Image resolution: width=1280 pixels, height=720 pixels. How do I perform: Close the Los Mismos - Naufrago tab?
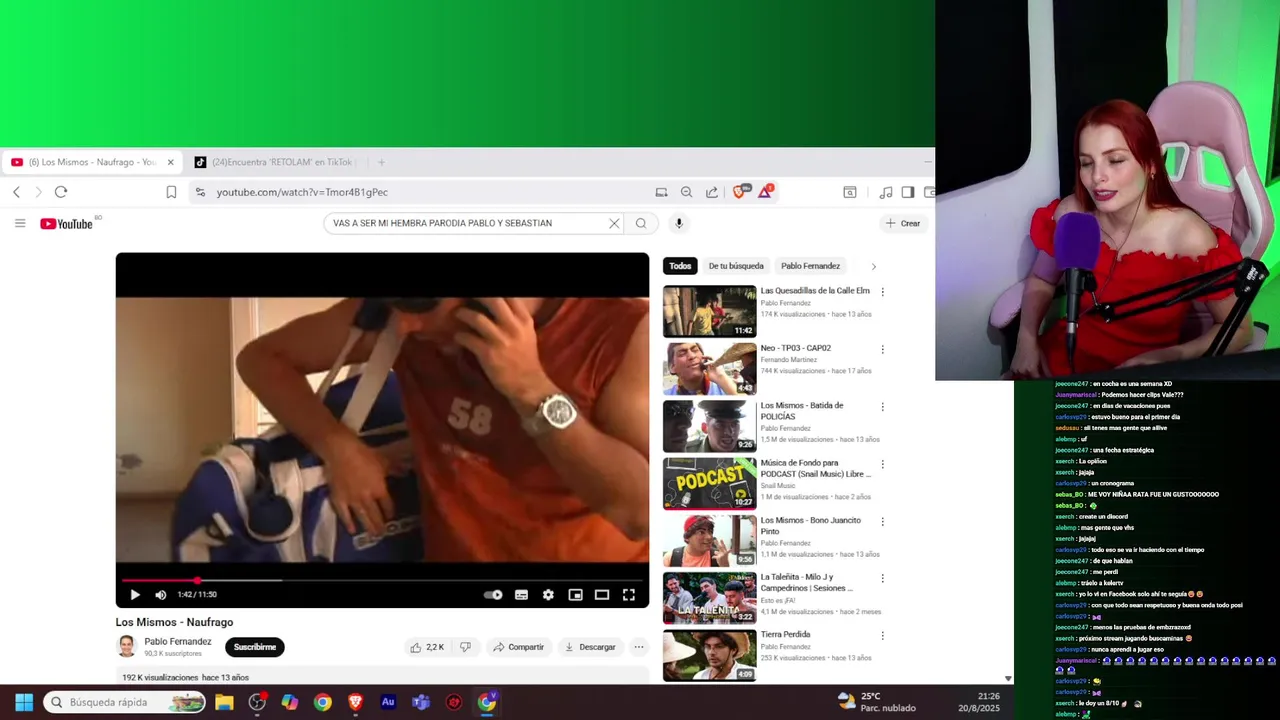coord(170,162)
